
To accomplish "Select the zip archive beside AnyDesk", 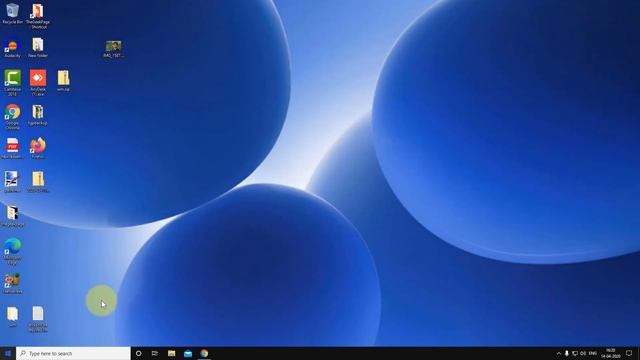I will coord(63,80).
